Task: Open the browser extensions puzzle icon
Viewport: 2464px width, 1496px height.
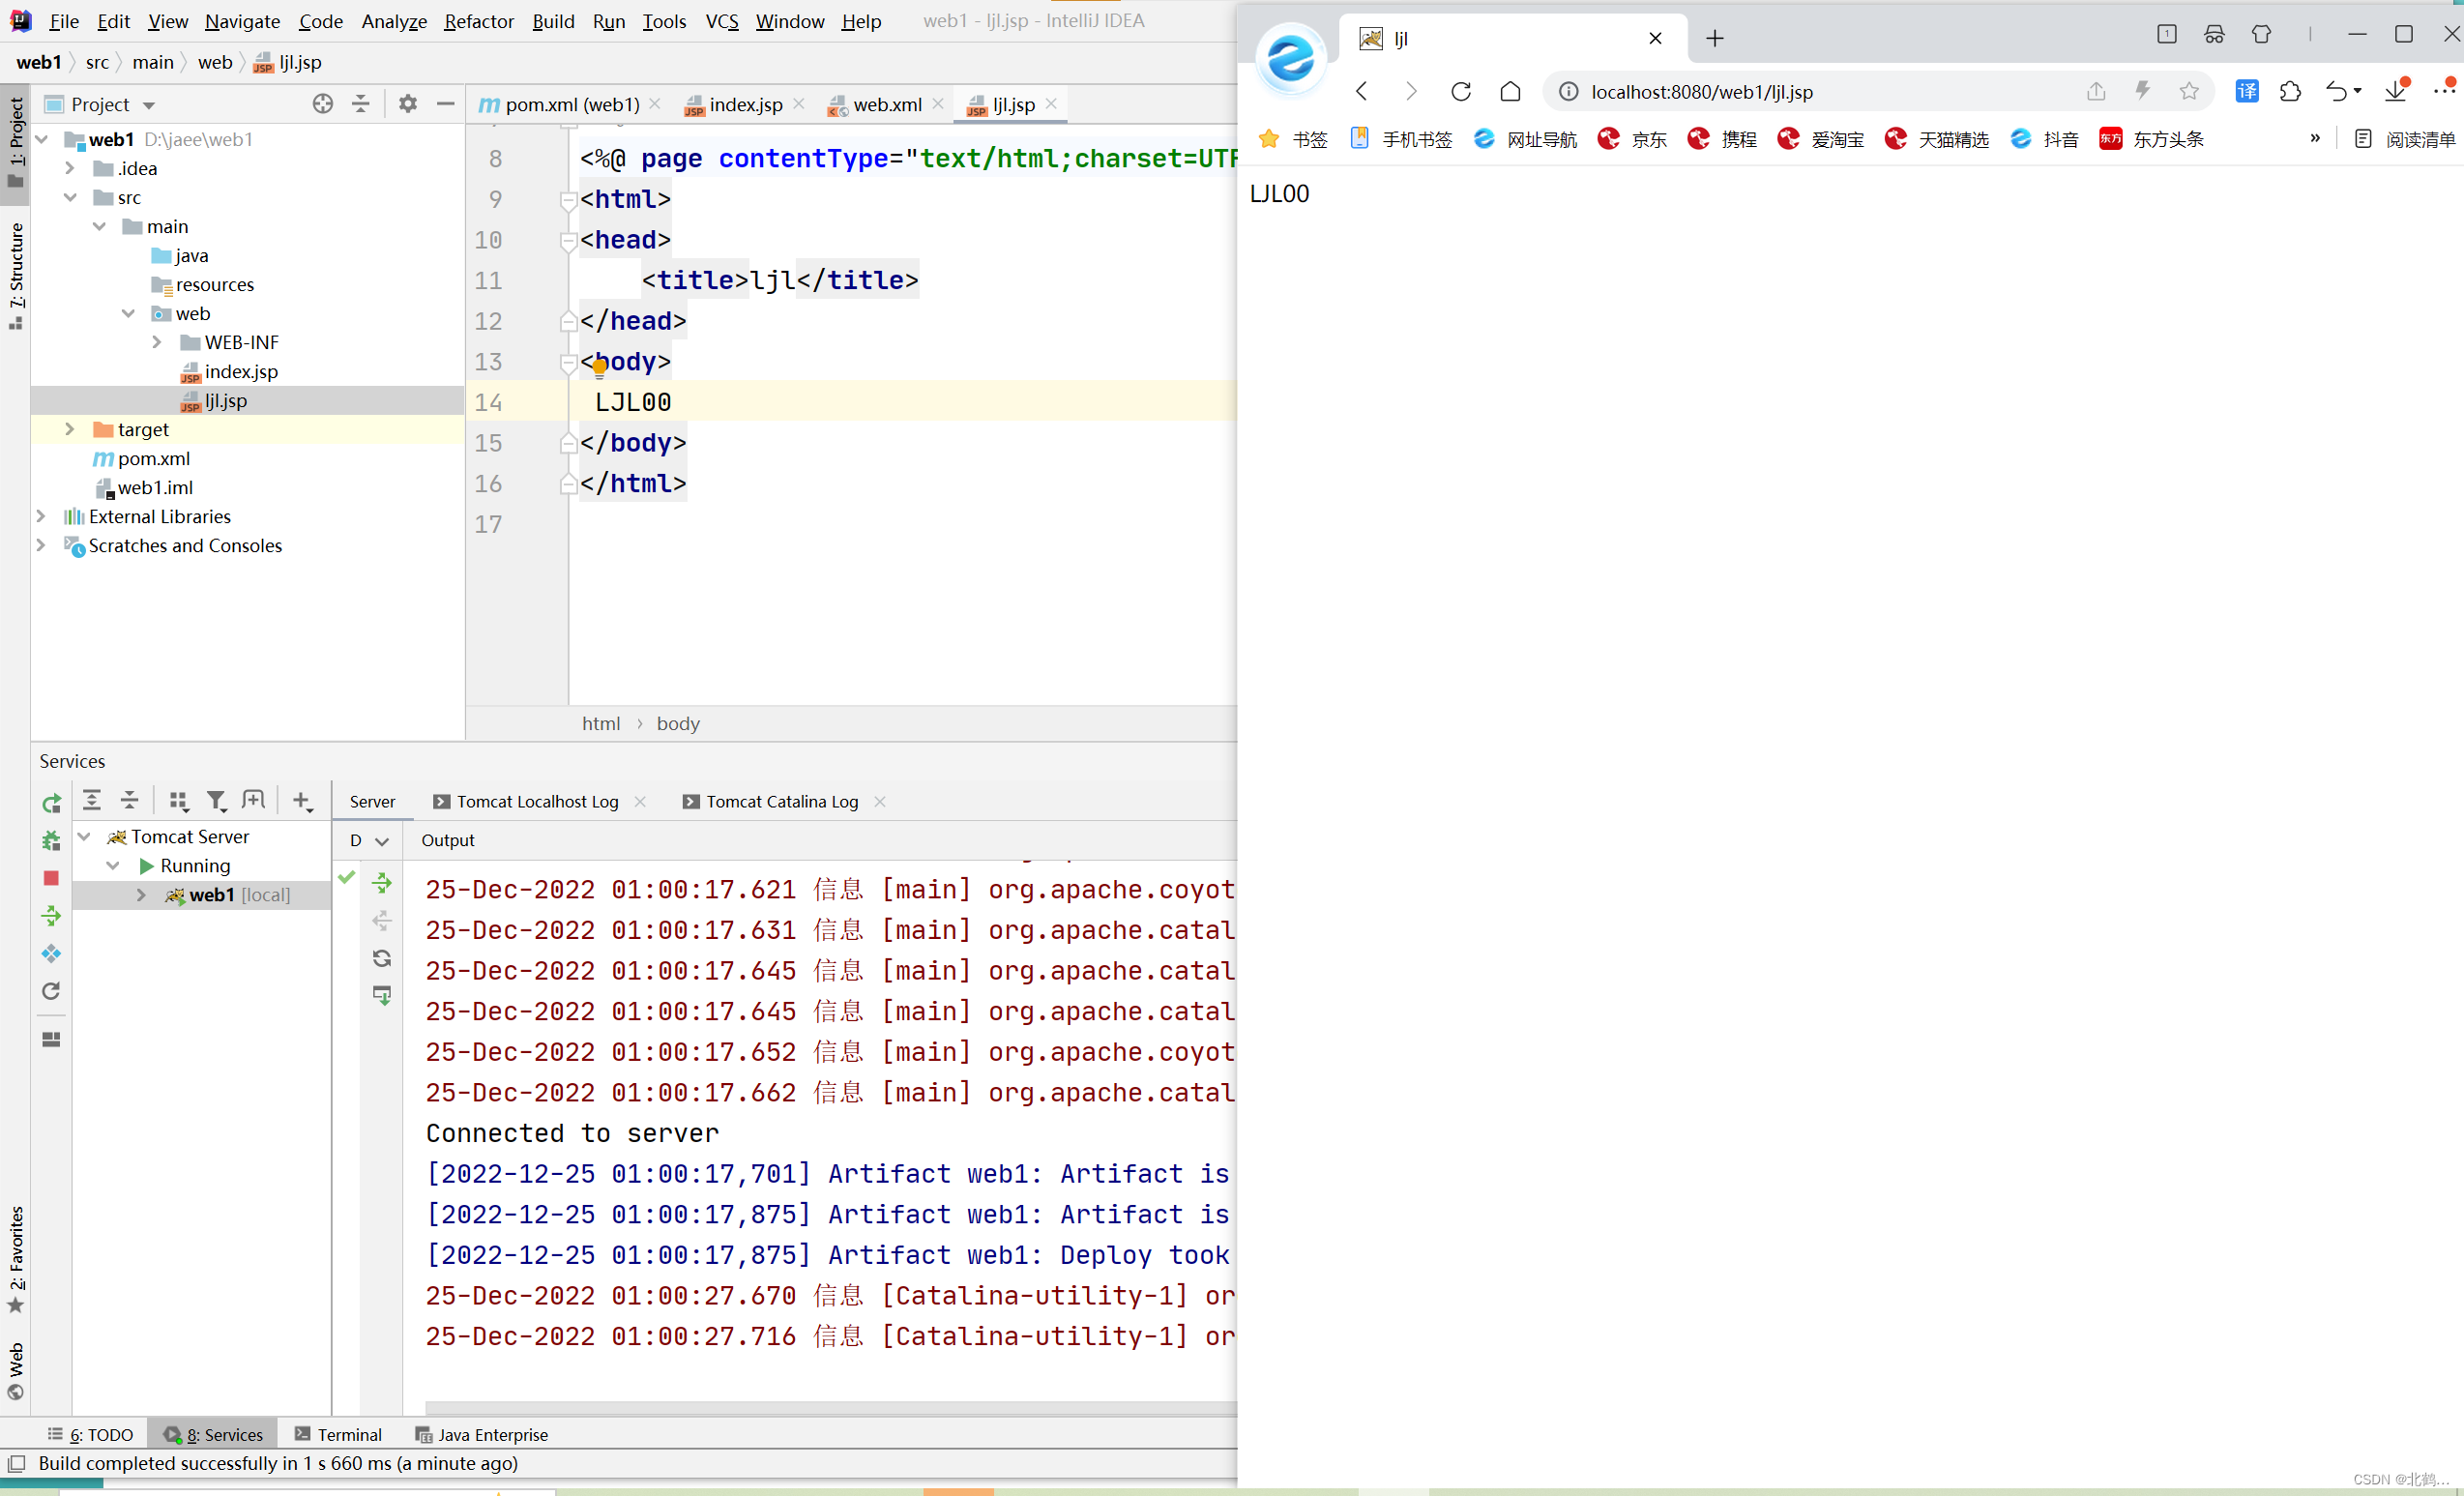Action: tap(2290, 91)
